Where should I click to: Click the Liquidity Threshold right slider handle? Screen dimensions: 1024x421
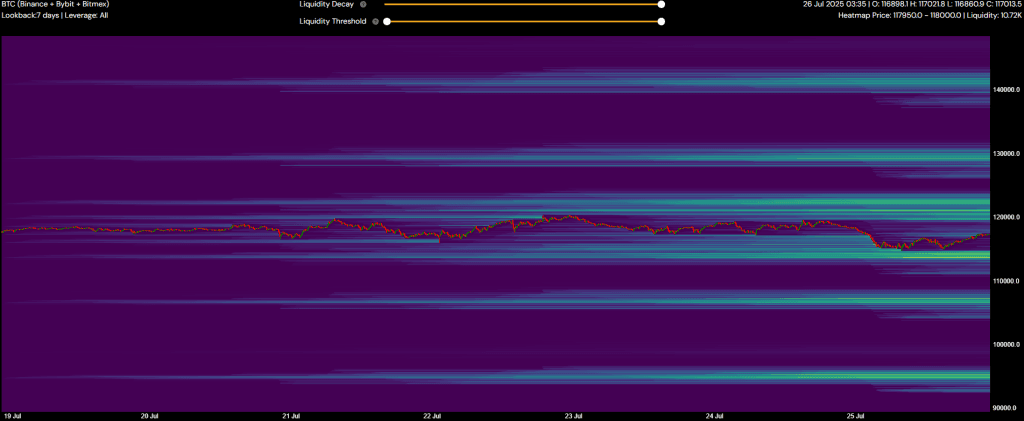pyautogui.click(x=661, y=22)
